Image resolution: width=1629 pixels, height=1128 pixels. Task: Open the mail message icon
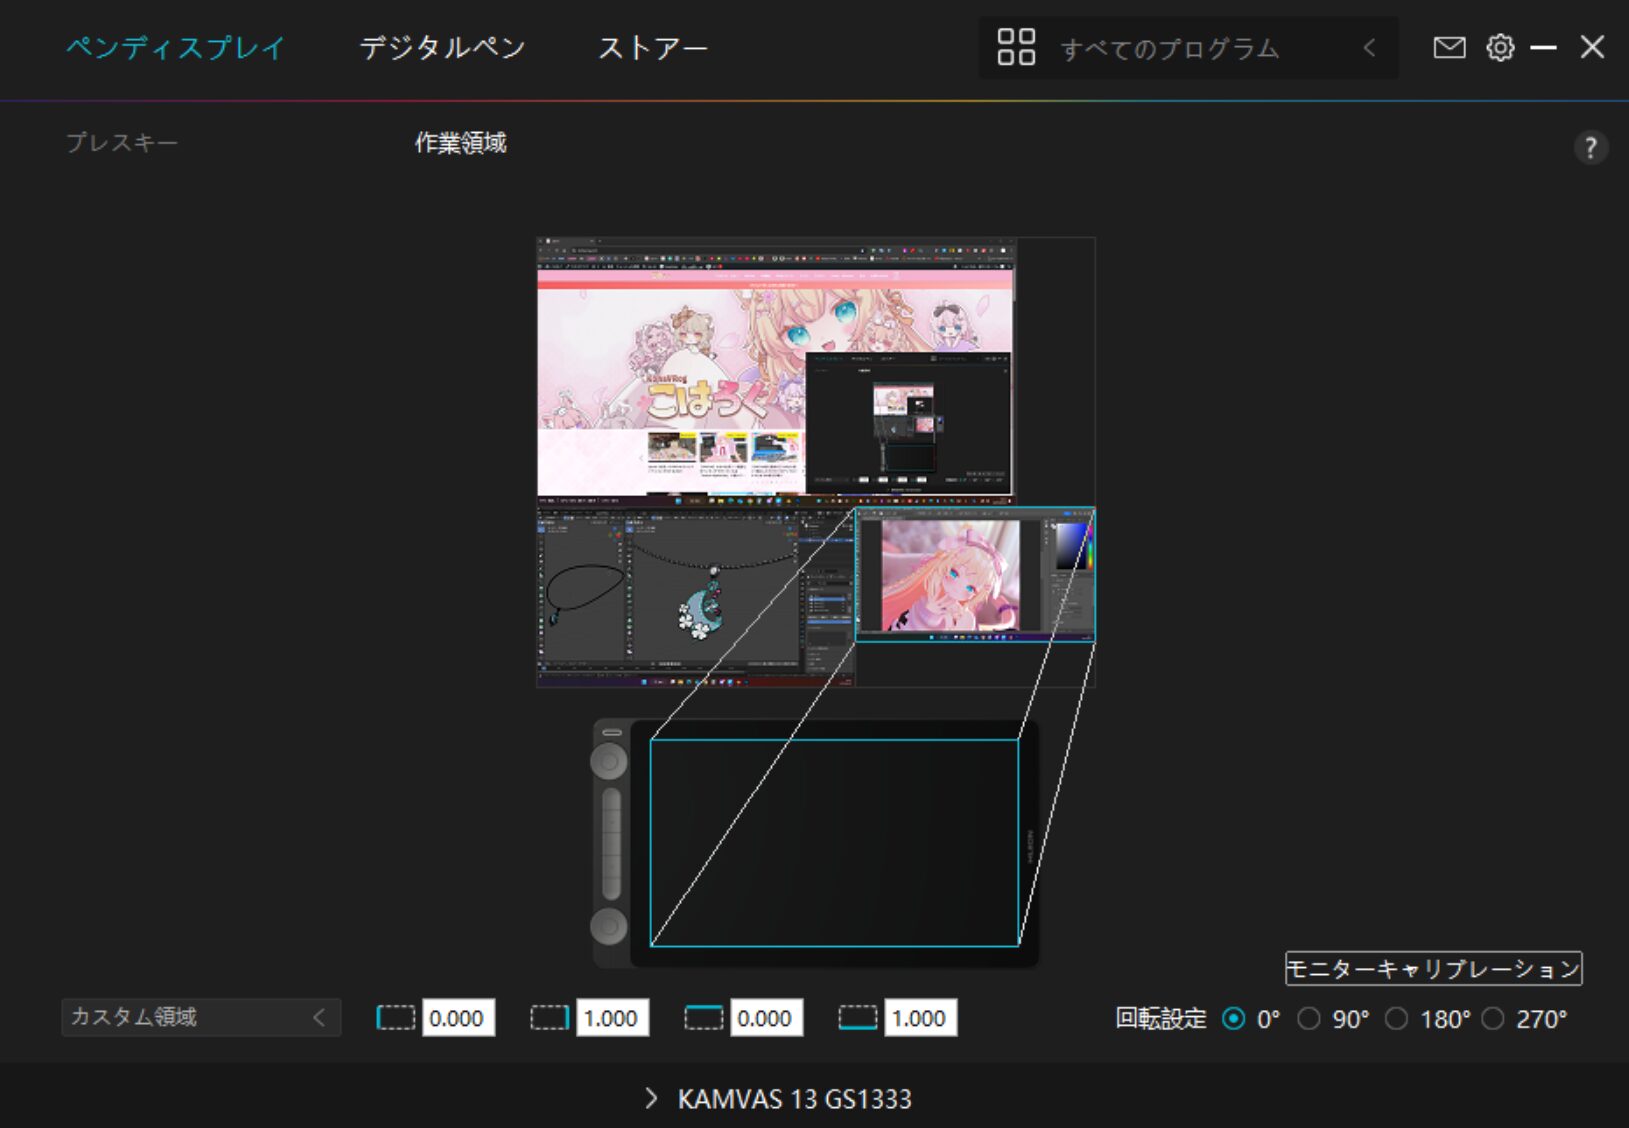[1449, 48]
